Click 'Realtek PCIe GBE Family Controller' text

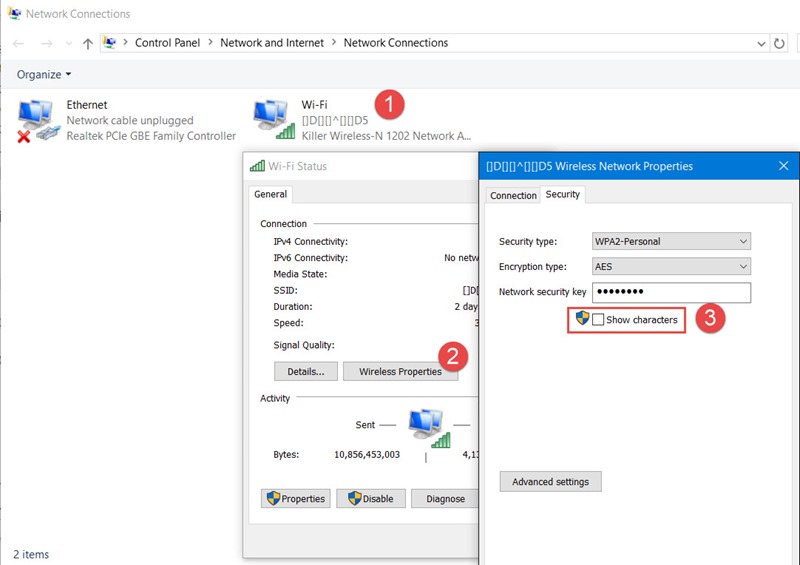[151, 136]
